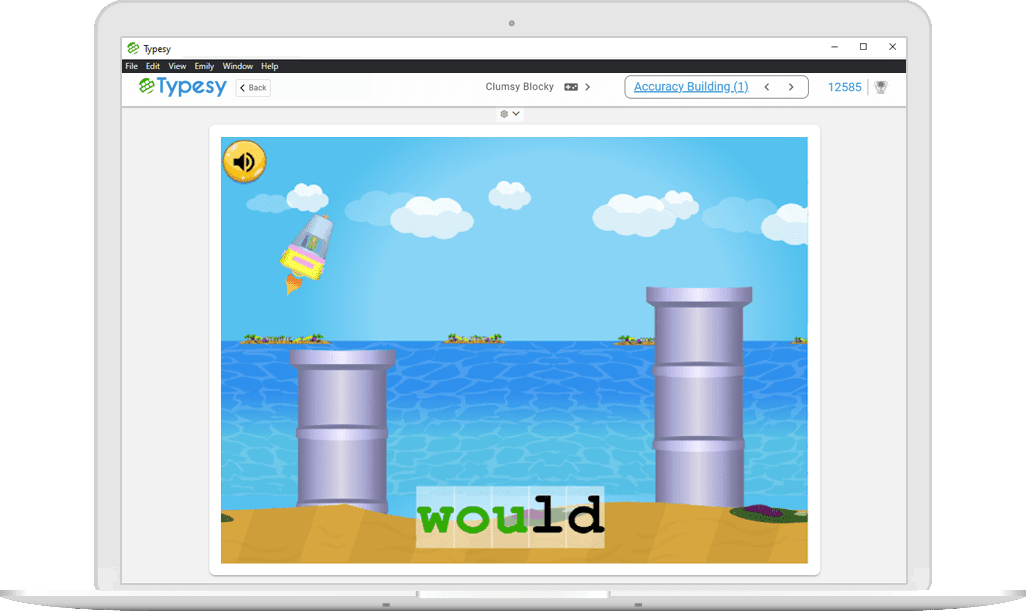Open the View menu

tap(177, 66)
